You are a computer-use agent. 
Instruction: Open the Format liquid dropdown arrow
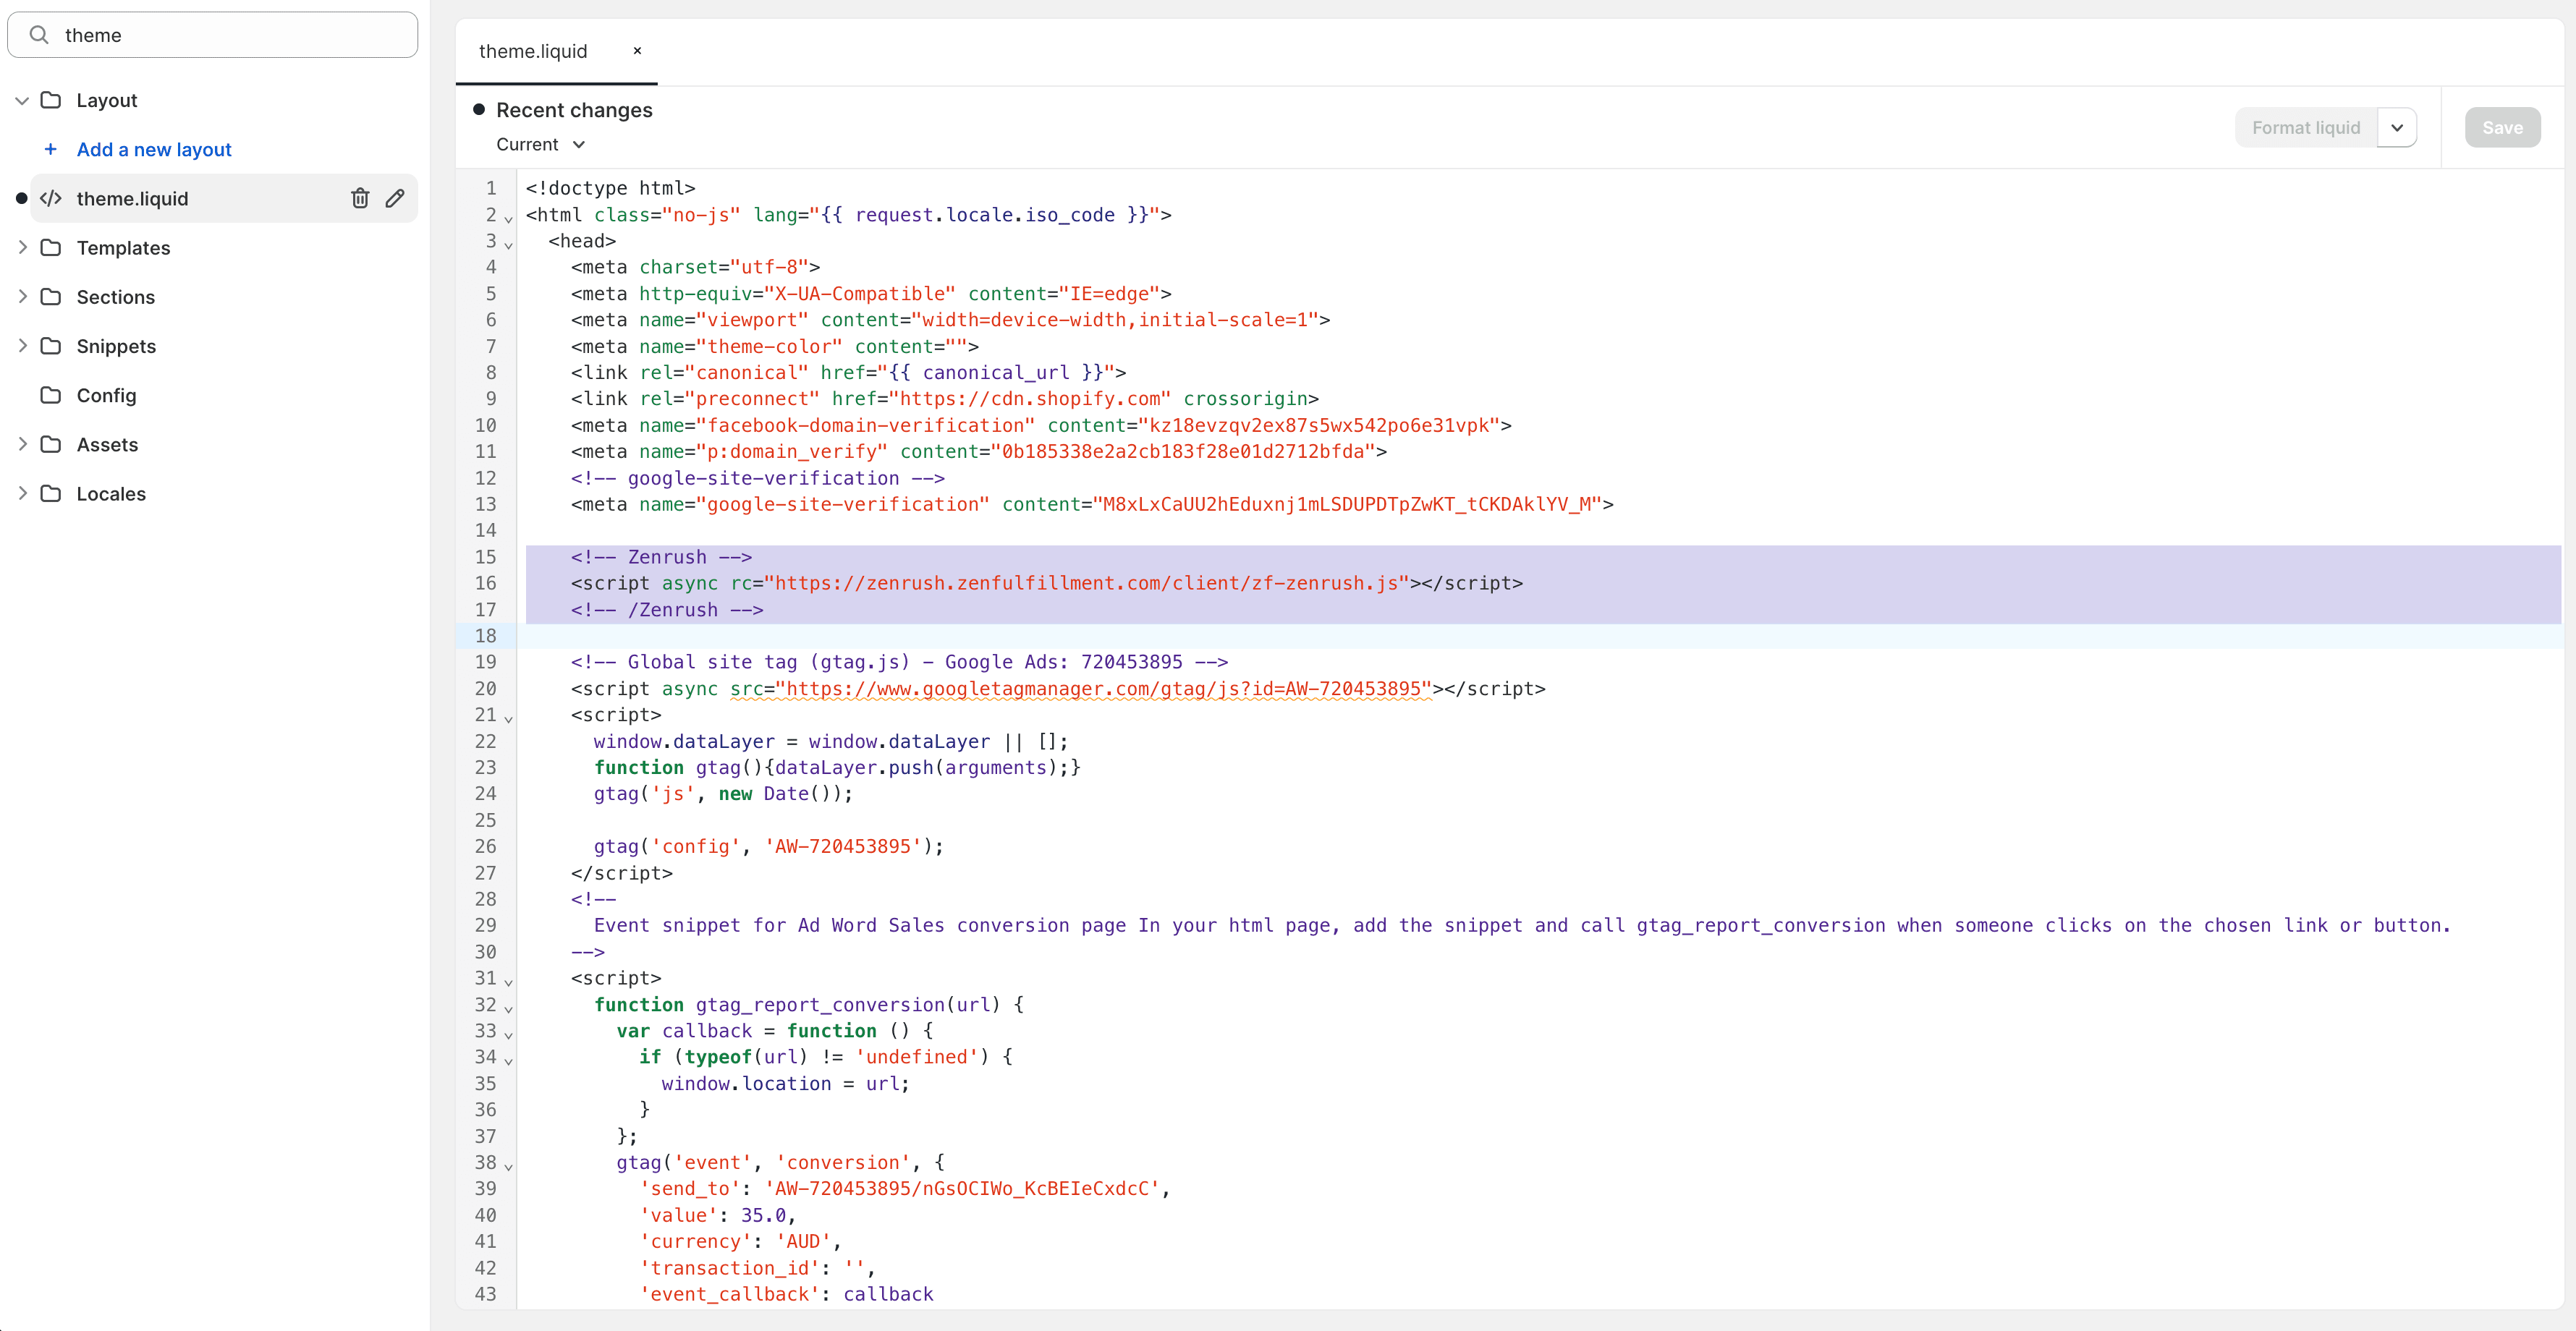coord(2397,127)
